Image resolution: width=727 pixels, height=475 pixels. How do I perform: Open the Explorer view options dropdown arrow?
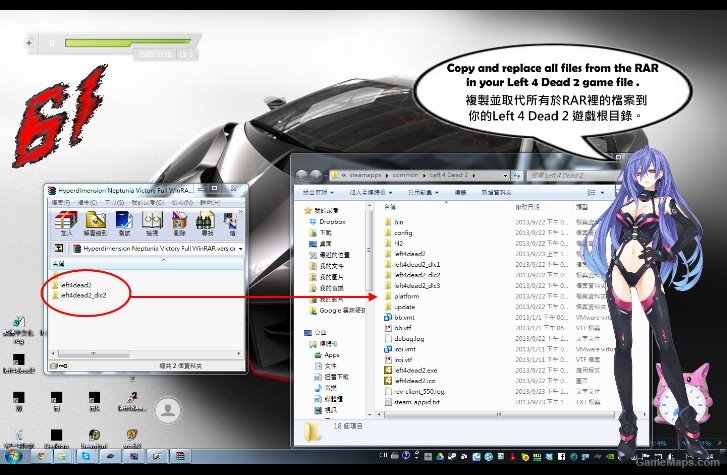coord(602,192)
